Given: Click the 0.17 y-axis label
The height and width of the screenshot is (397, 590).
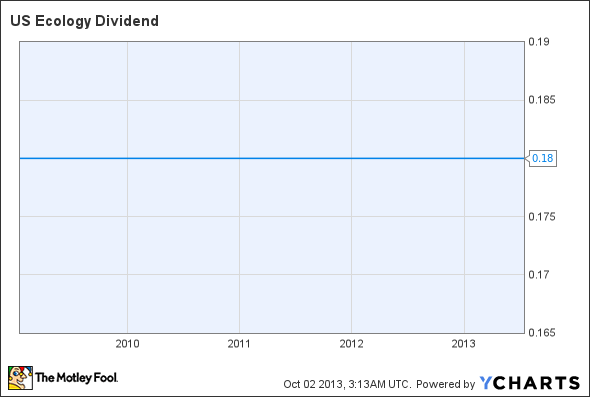Looking at the screenshot, I should tap(539, 275).
